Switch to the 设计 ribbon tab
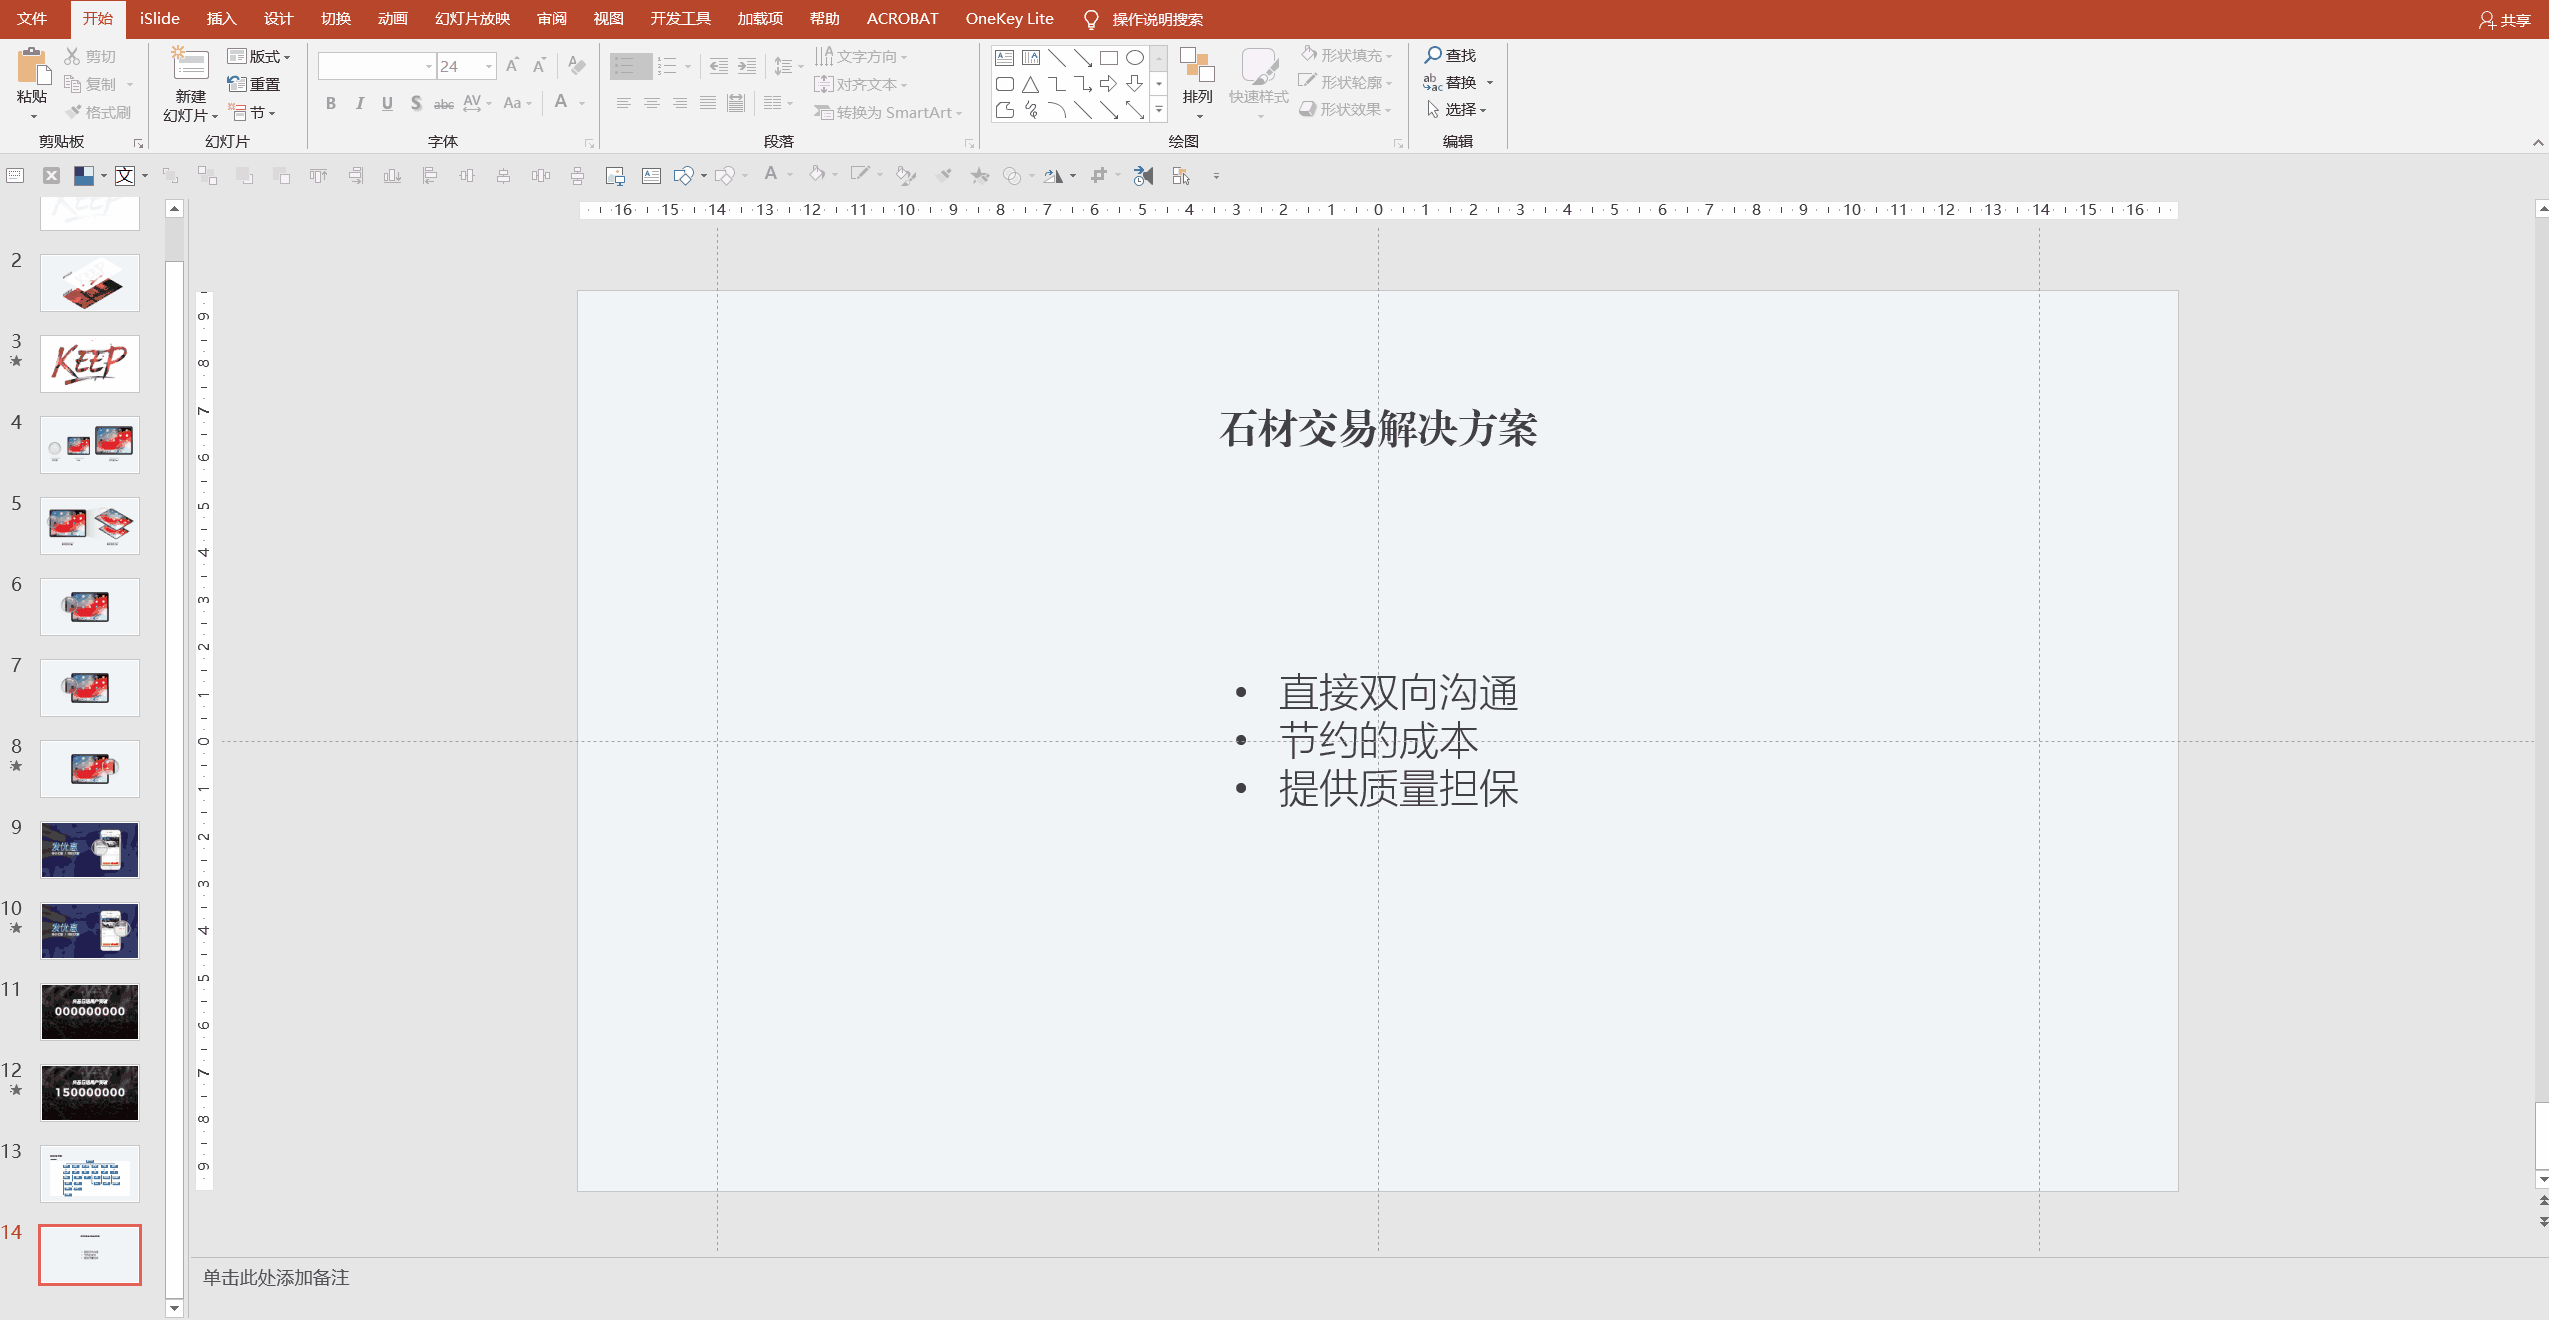 (x=277, y=18)
